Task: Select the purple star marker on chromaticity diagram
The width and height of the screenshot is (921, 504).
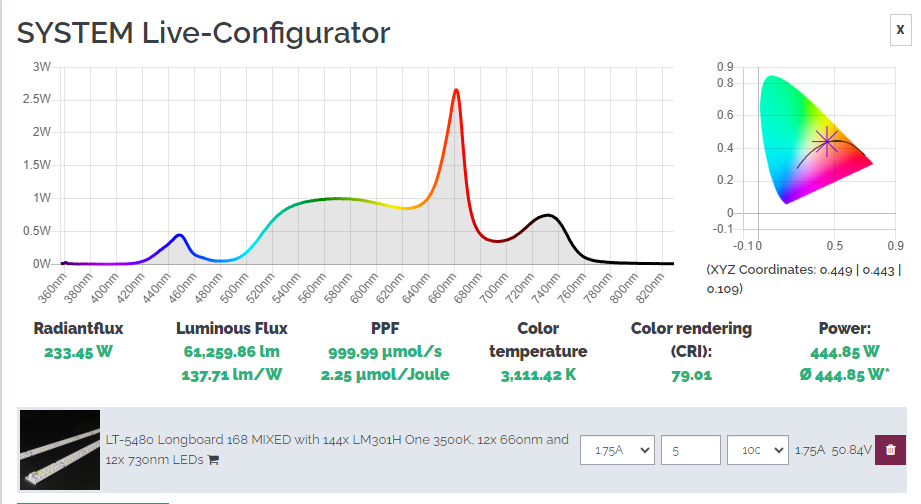Action: click(827, 142)
